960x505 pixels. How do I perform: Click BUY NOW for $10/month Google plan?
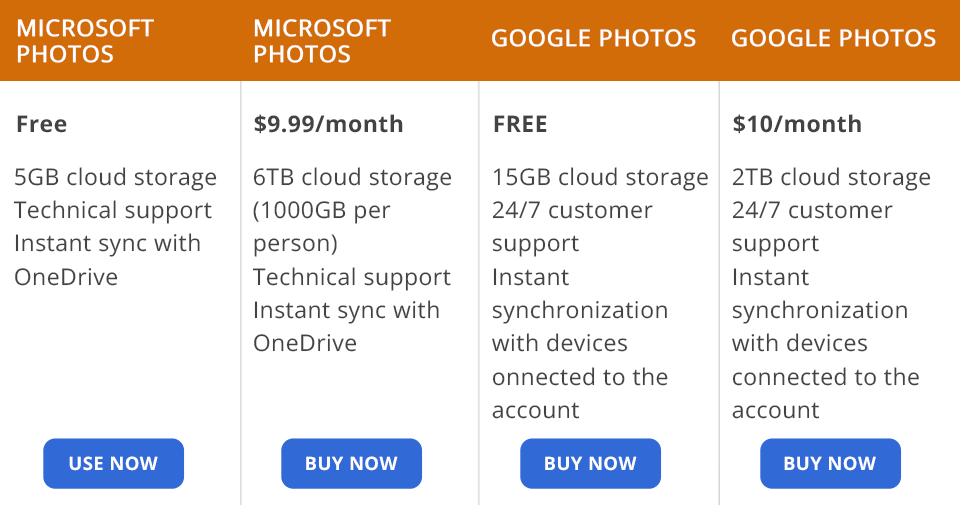[x=830, y=463]
